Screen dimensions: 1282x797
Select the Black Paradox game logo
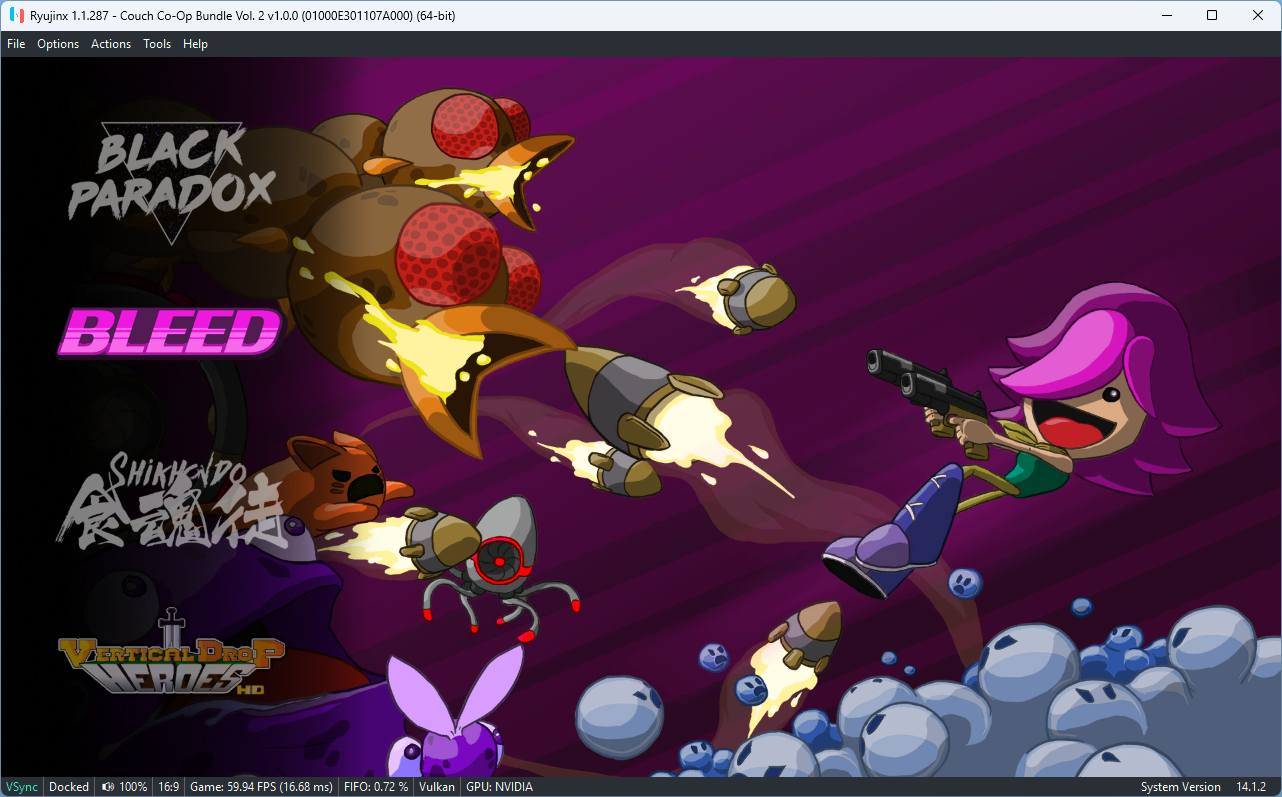click(172, 182)
